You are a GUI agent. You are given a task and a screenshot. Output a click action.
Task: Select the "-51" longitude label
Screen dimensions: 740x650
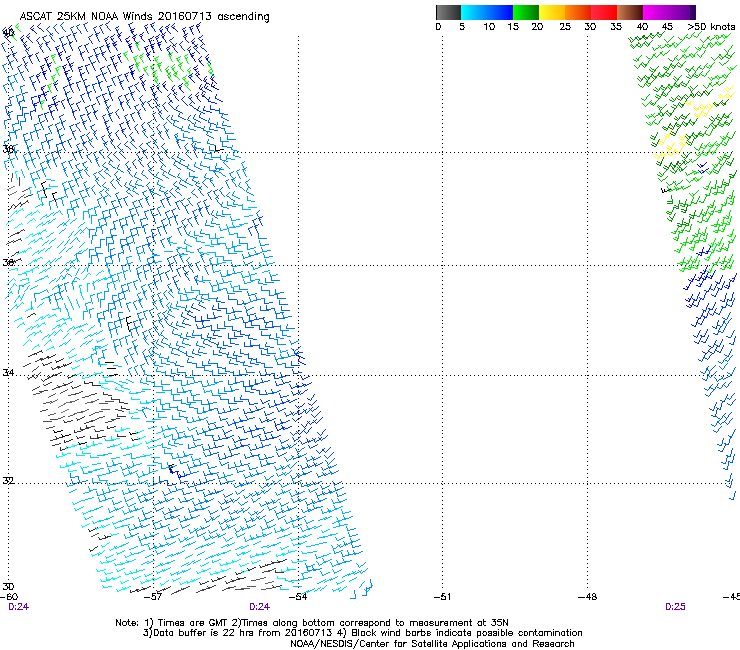[x=442, y=597]
